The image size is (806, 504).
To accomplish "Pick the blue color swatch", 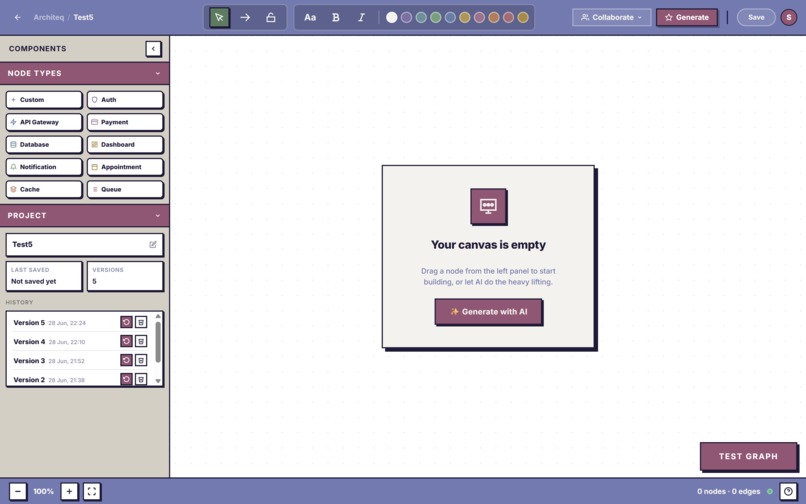I will 450,17.
